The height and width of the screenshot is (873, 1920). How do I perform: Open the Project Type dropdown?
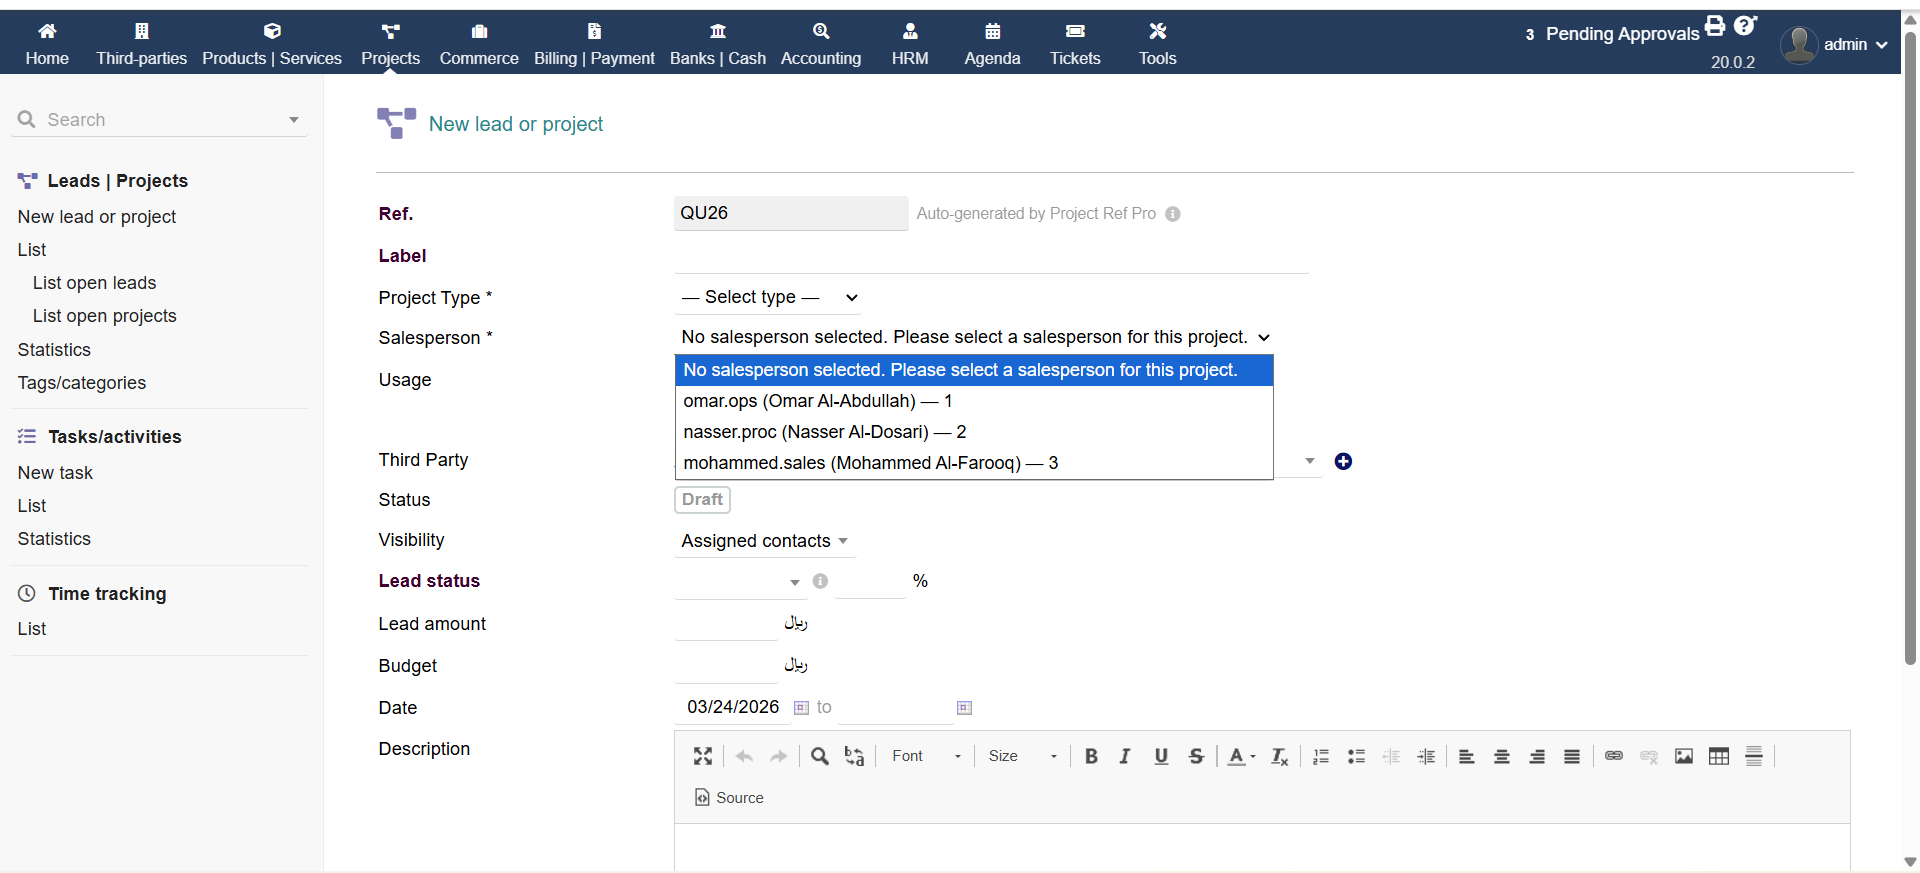tap(768, 297)
